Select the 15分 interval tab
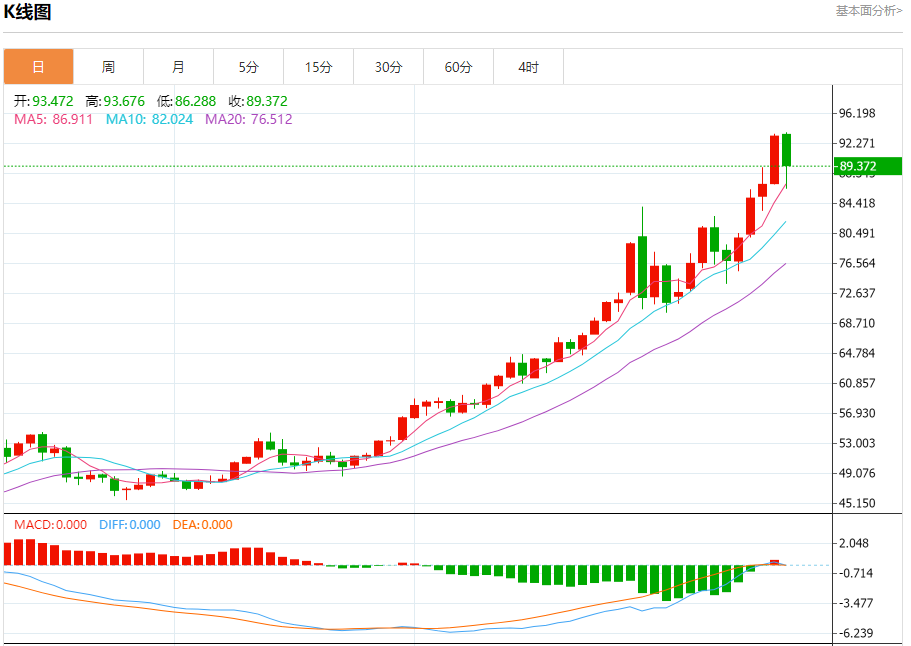The image size is (911, 646). pos(318,67)
